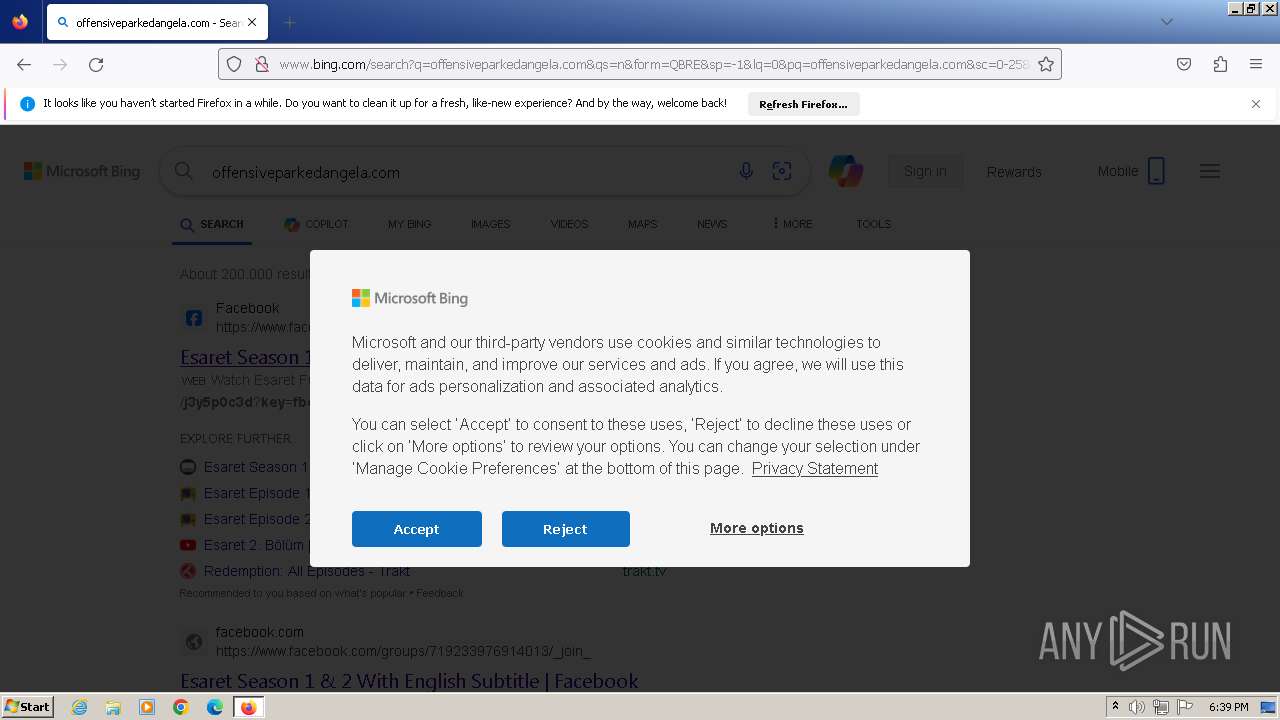Click the Mobile phone icon
Screen dimensions: 1280x720
[1156, 171]
